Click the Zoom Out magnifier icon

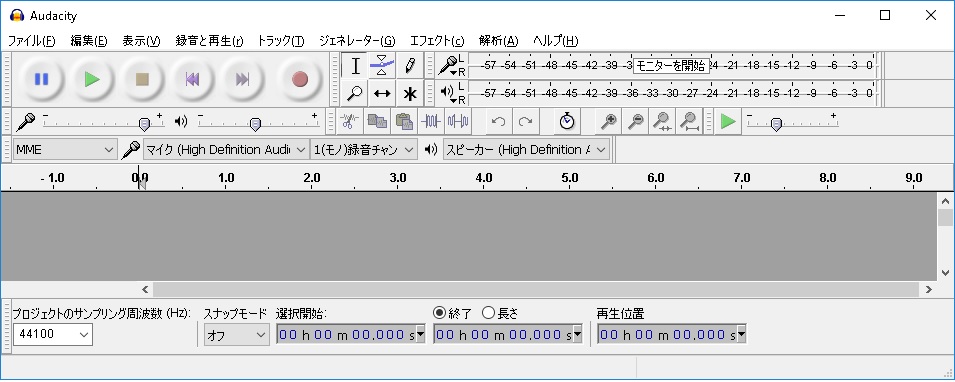click(x=635, y=121)
